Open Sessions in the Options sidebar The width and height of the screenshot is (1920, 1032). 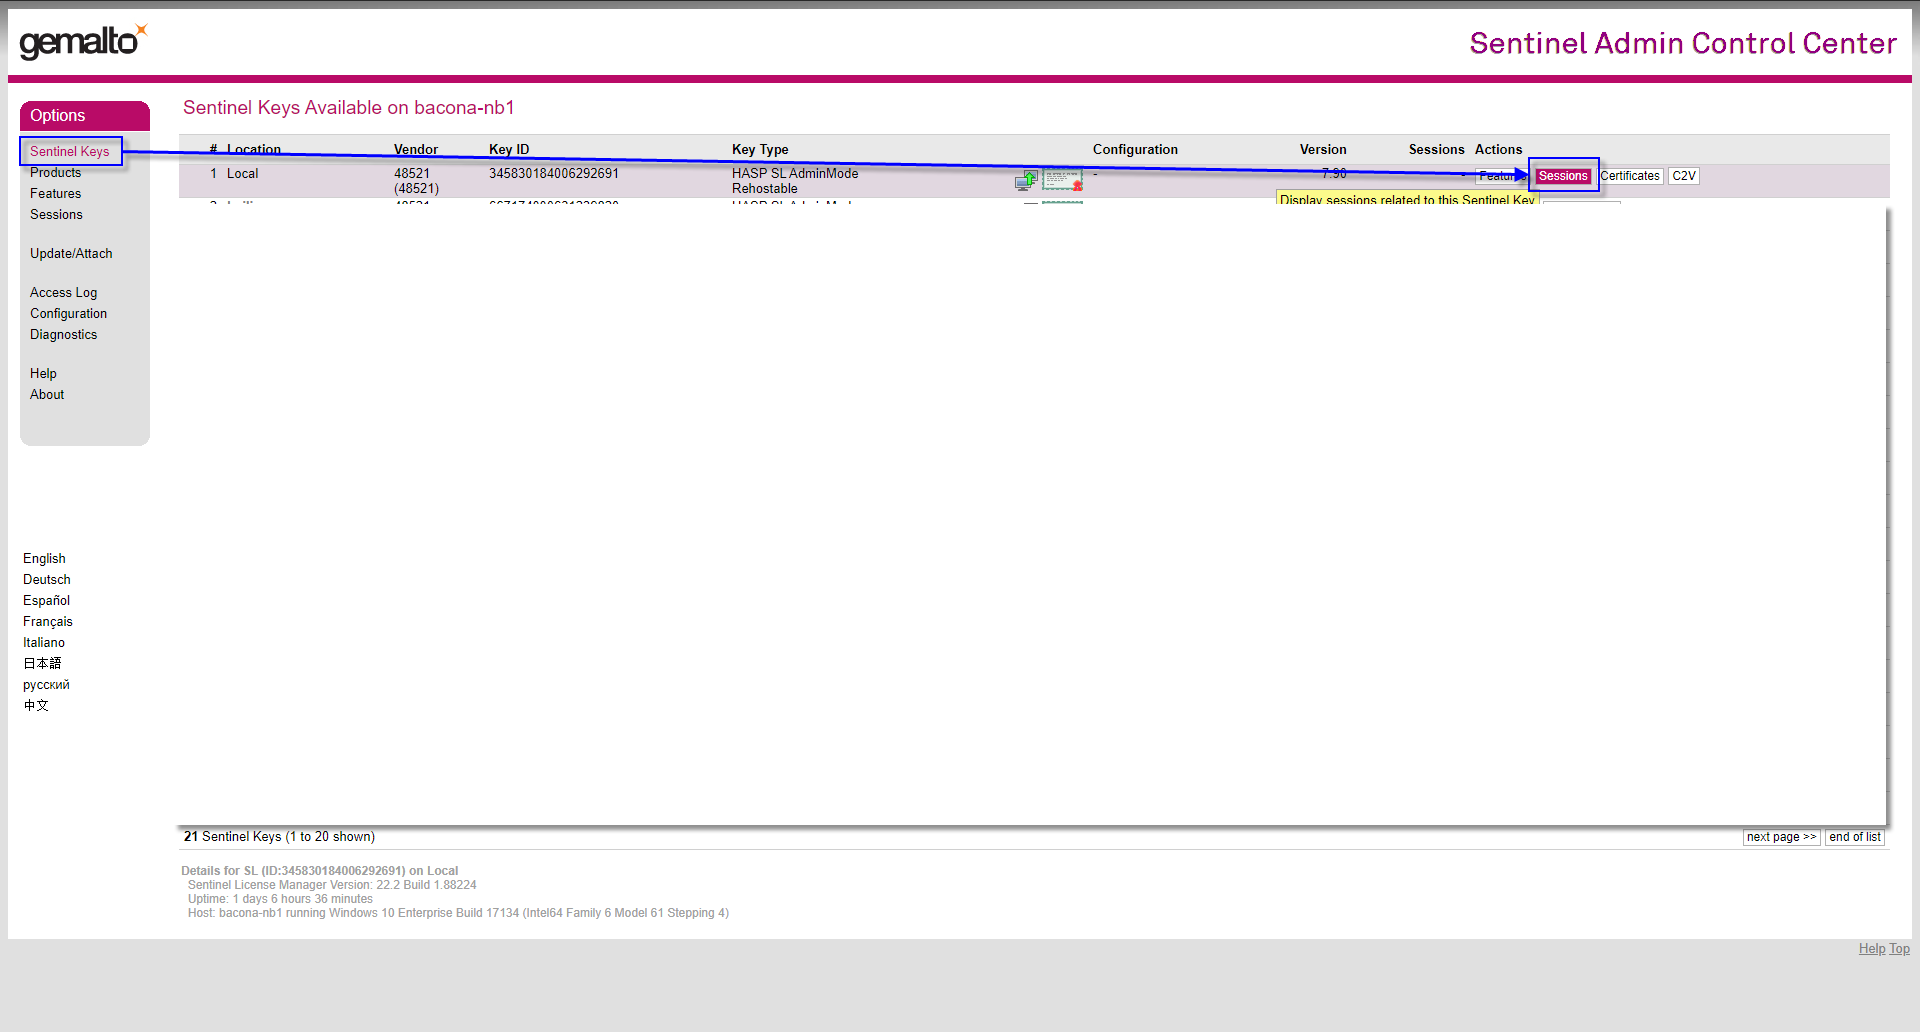(x=57, y=215)
